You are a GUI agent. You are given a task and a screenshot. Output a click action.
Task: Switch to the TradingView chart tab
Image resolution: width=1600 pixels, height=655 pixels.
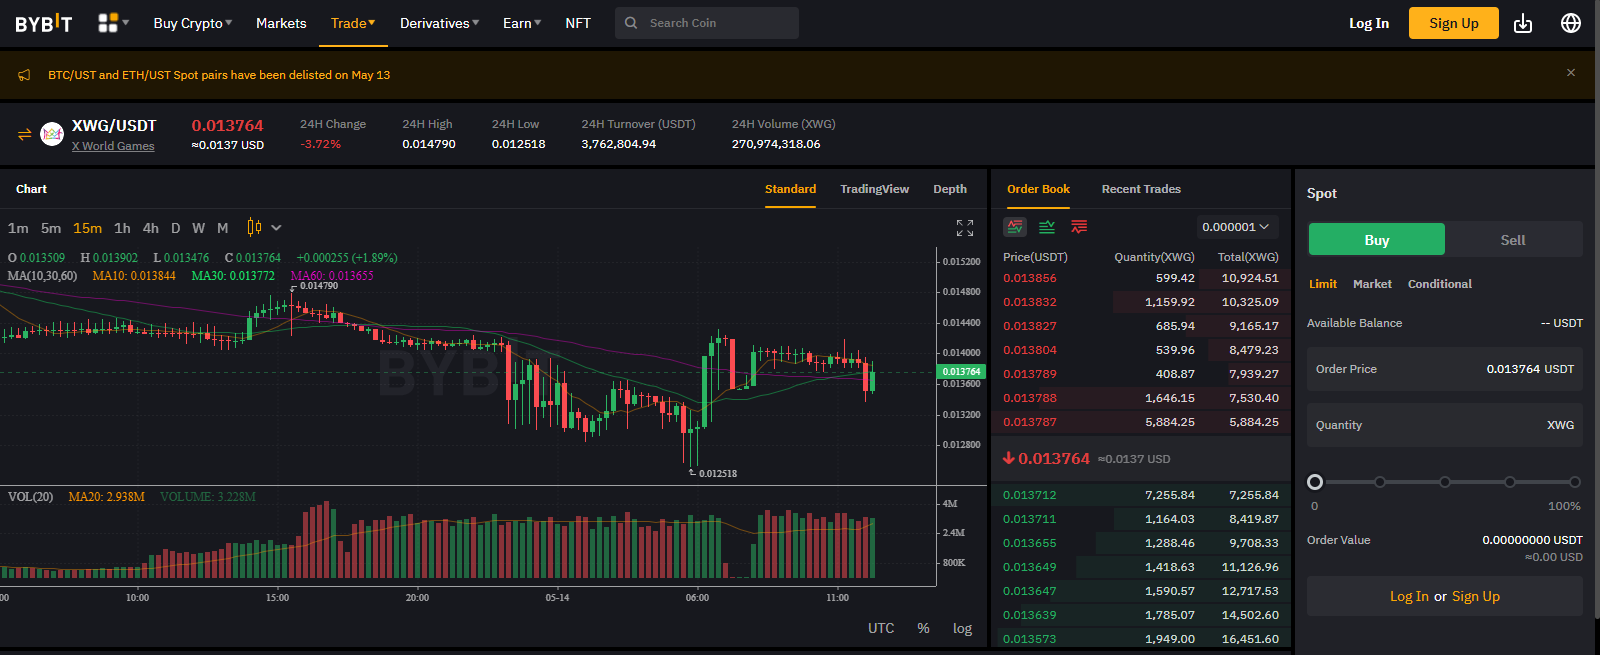(x=875, y=189)
